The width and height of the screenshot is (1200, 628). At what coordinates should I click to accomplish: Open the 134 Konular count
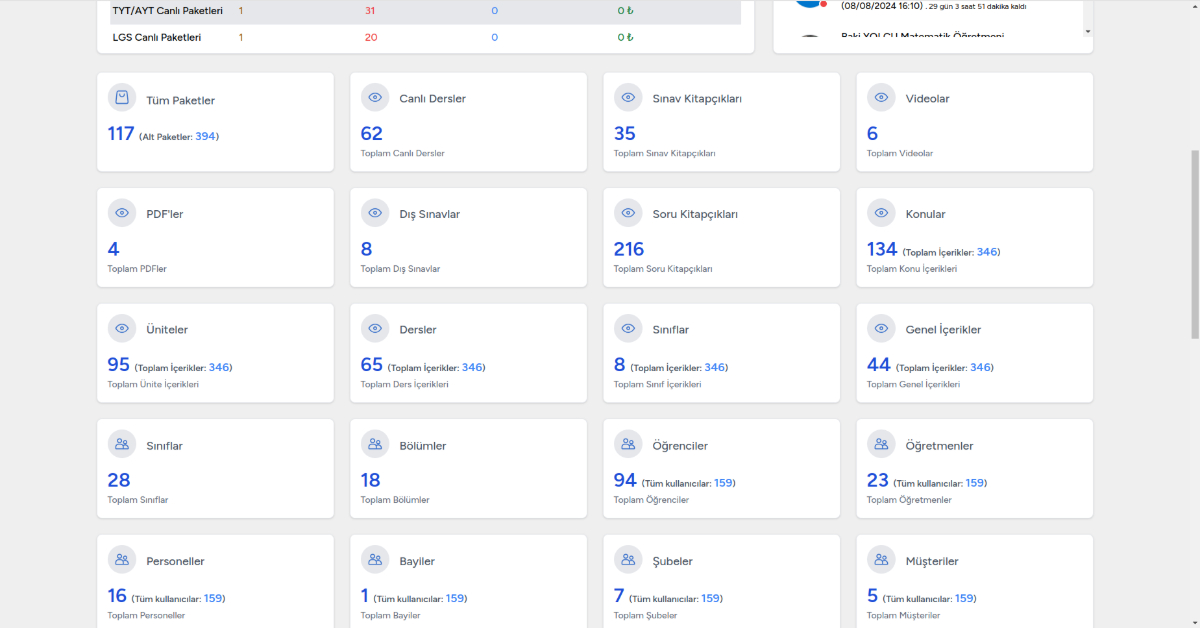[x=881, y=249]
